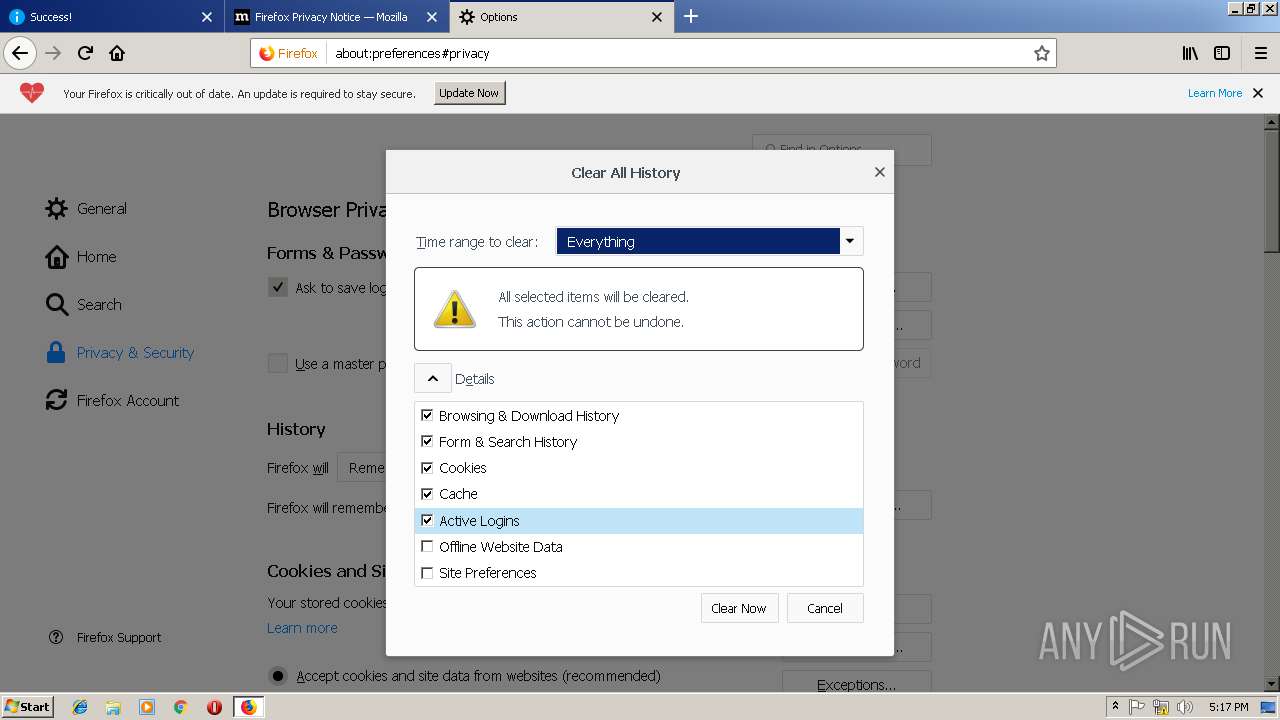Show hidden tray icons arrow
Screen dimensions: 1280x720
(1115, 706)
